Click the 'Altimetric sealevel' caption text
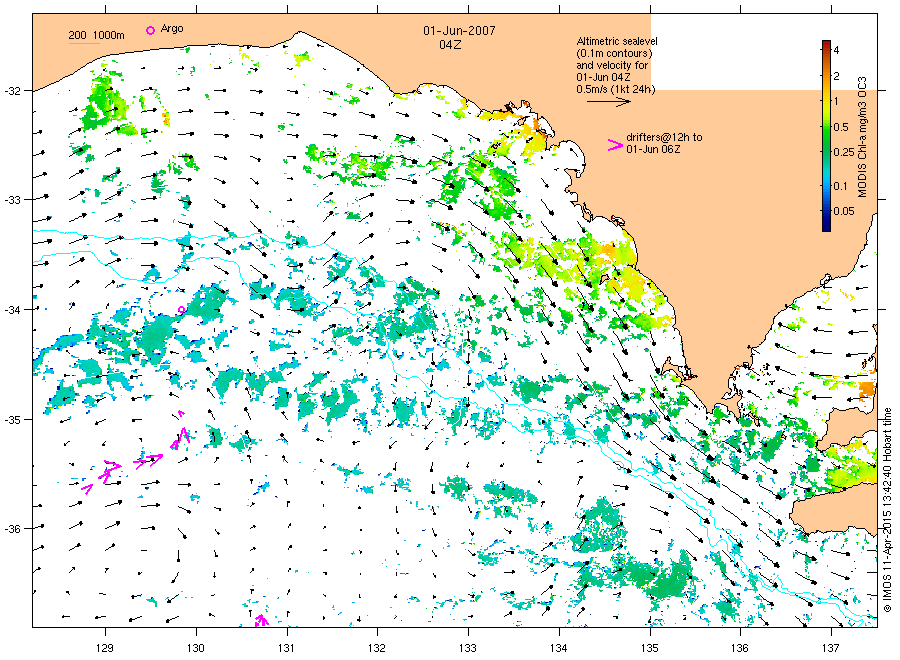 (x=617, y=41)
